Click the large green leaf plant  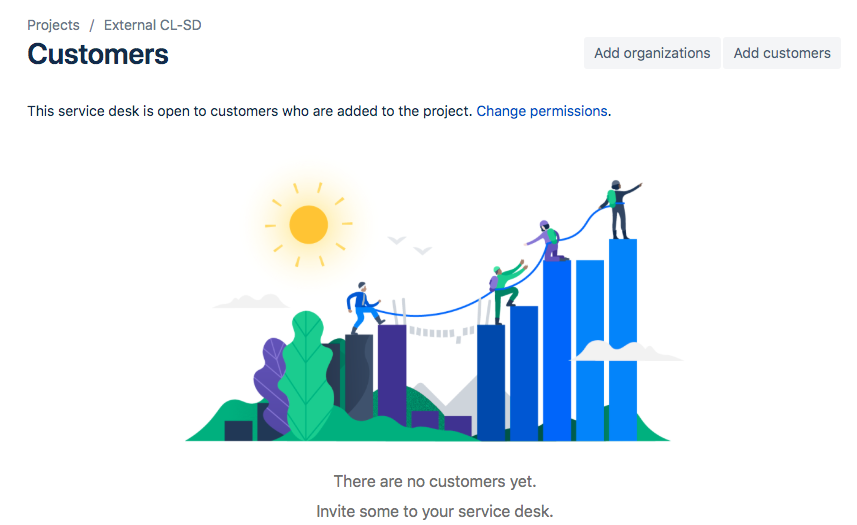307,375
